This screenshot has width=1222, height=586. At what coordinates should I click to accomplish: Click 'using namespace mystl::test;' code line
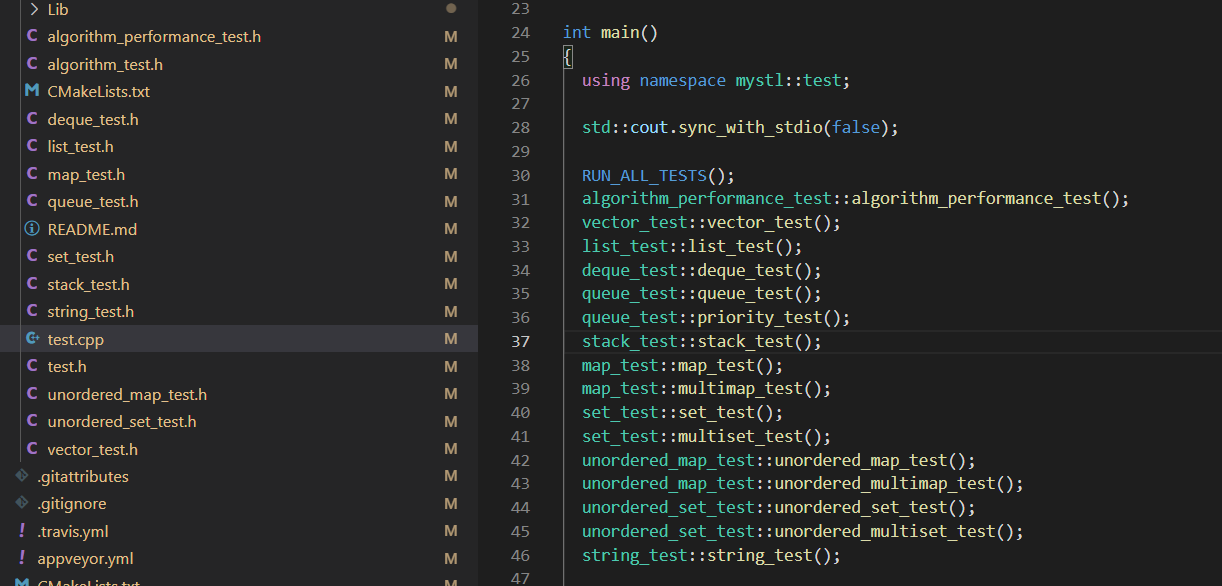(716, 80)
